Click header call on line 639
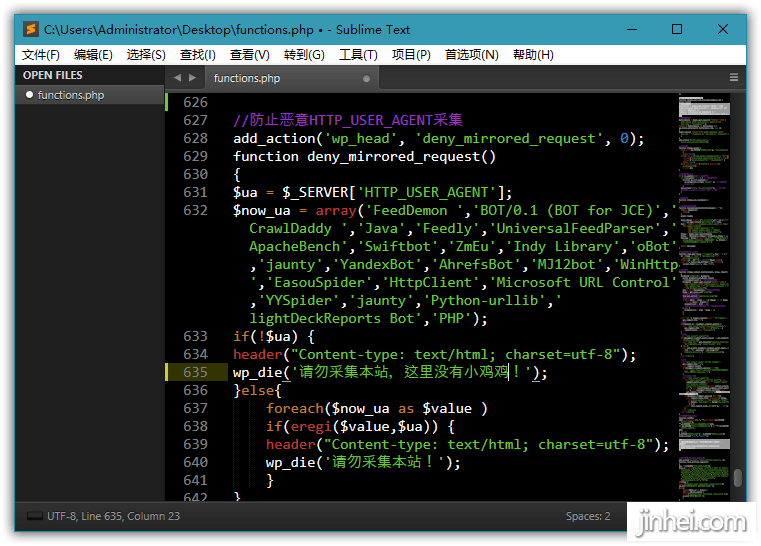Screen dimensions: 761x546 tap(467, 445)
